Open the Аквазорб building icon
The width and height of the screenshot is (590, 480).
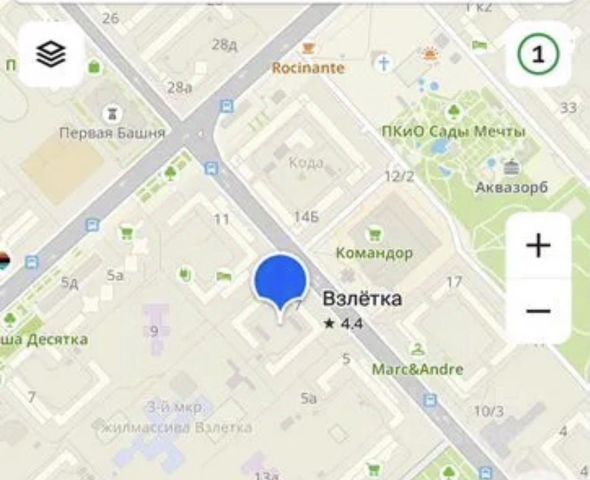pos(511,167)
